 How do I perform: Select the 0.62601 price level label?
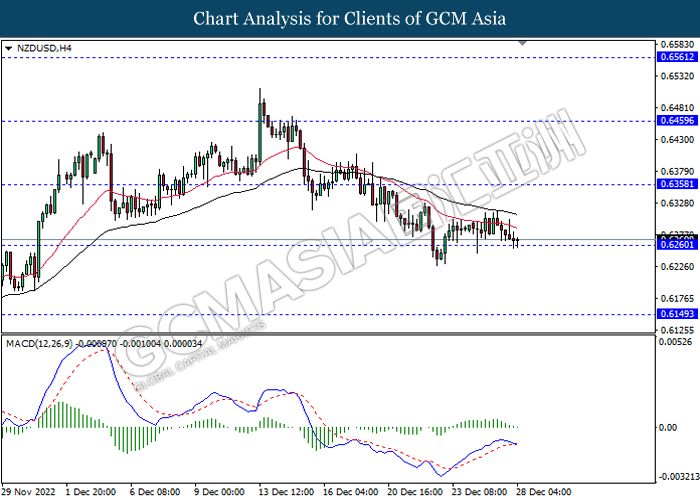tap(677, 245)
